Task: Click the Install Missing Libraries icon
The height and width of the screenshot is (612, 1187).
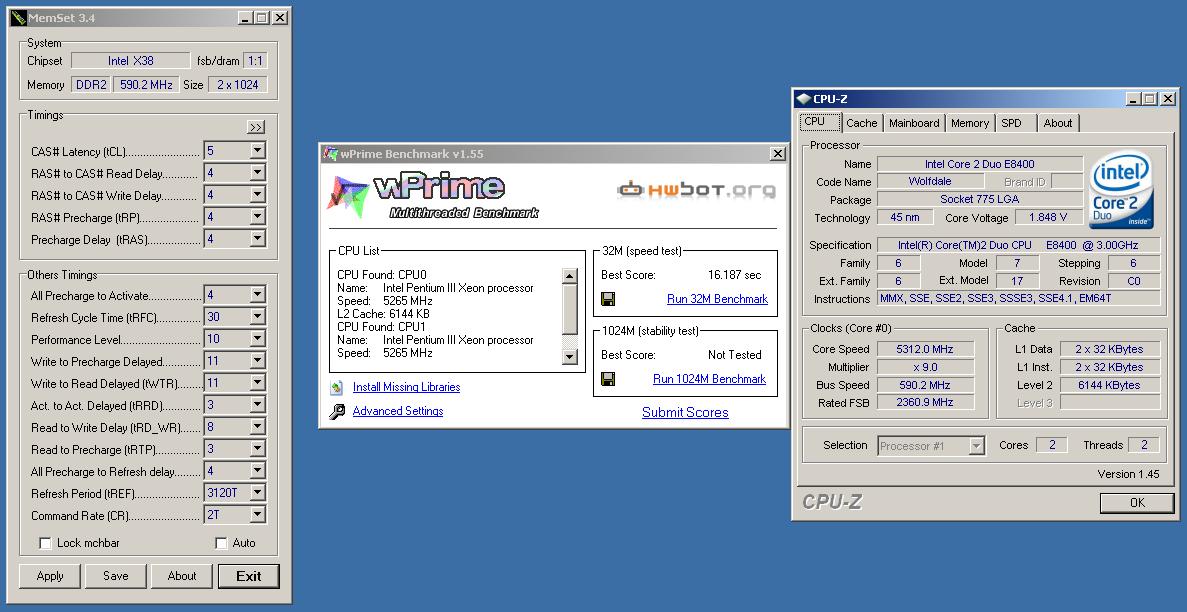Action: click(x=337, y=388)
